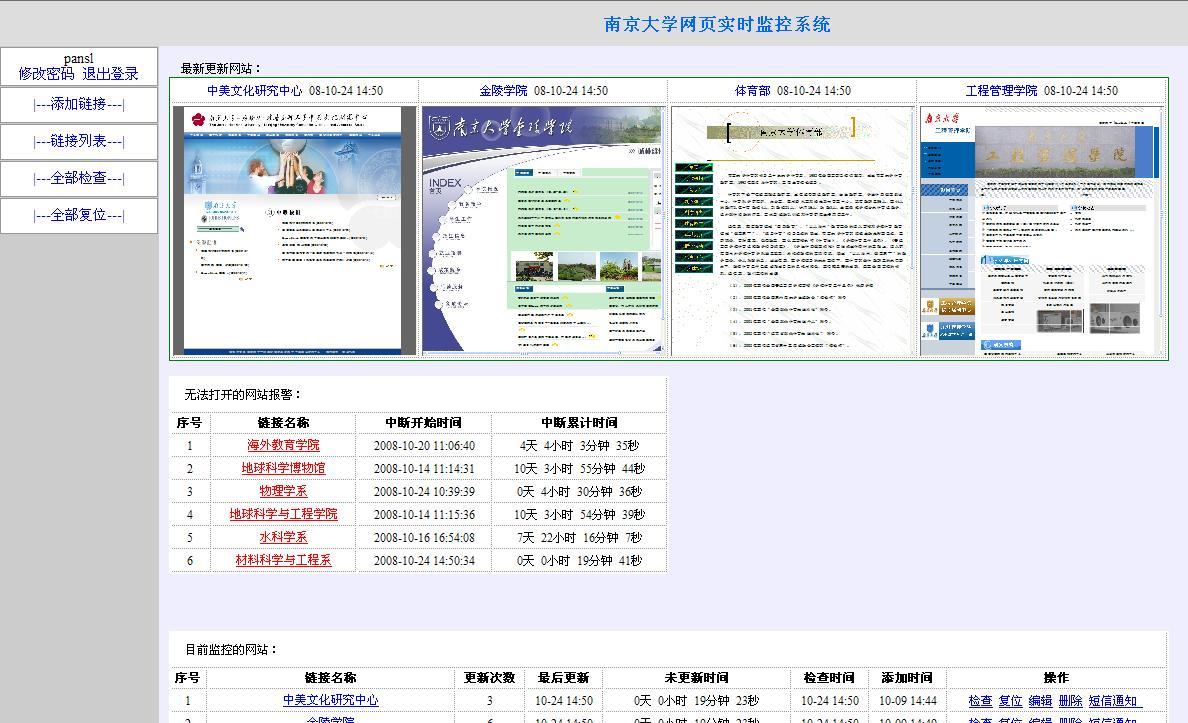Select the 全部检查 menu item
The height and width of the screenshot is (723, 1188).
click(x=79, y=178)
